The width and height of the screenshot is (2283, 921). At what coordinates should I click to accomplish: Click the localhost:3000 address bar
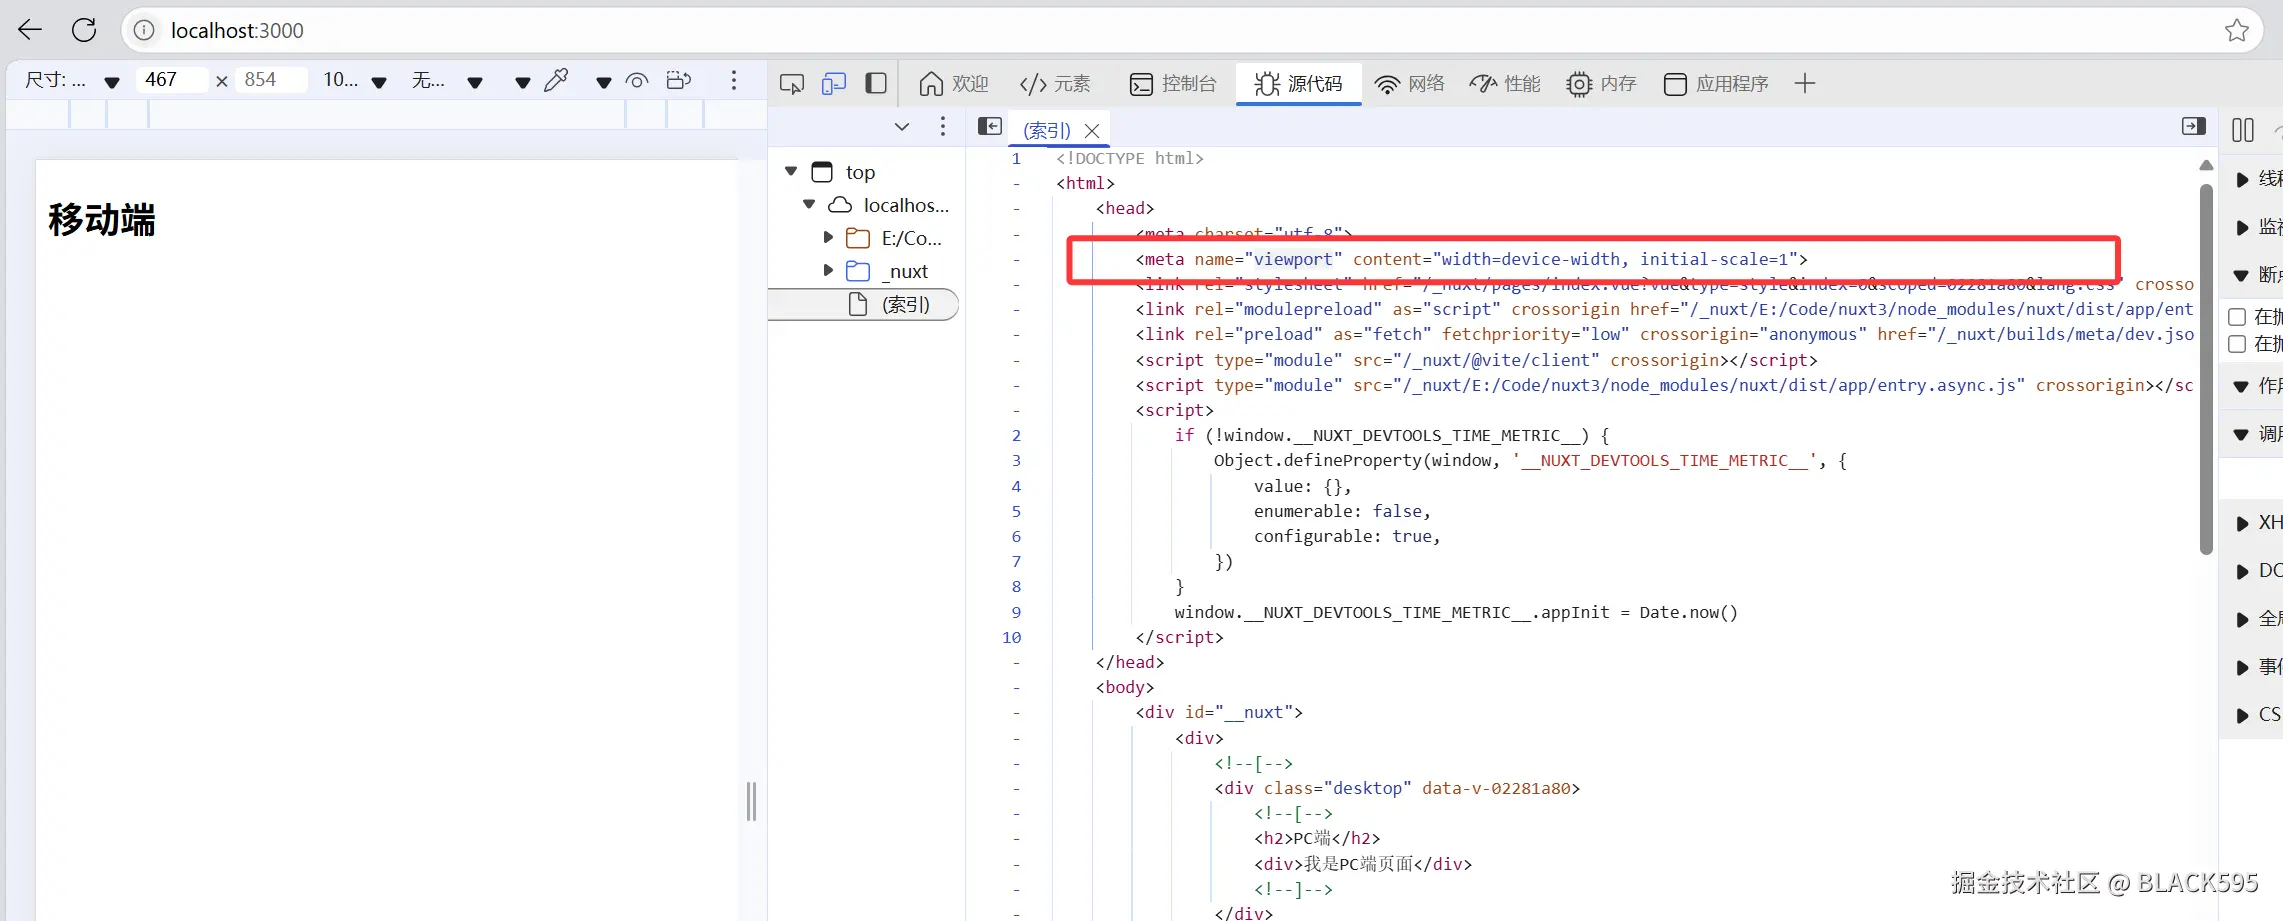[1190, 30]
